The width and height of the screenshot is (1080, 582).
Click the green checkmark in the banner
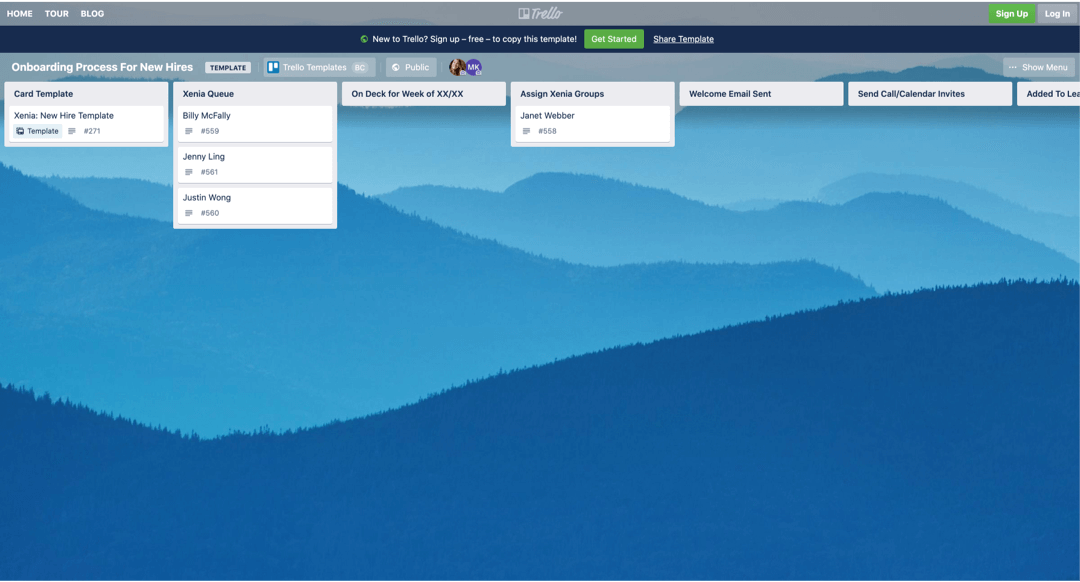pyautogui.click(x=364, y=38)
